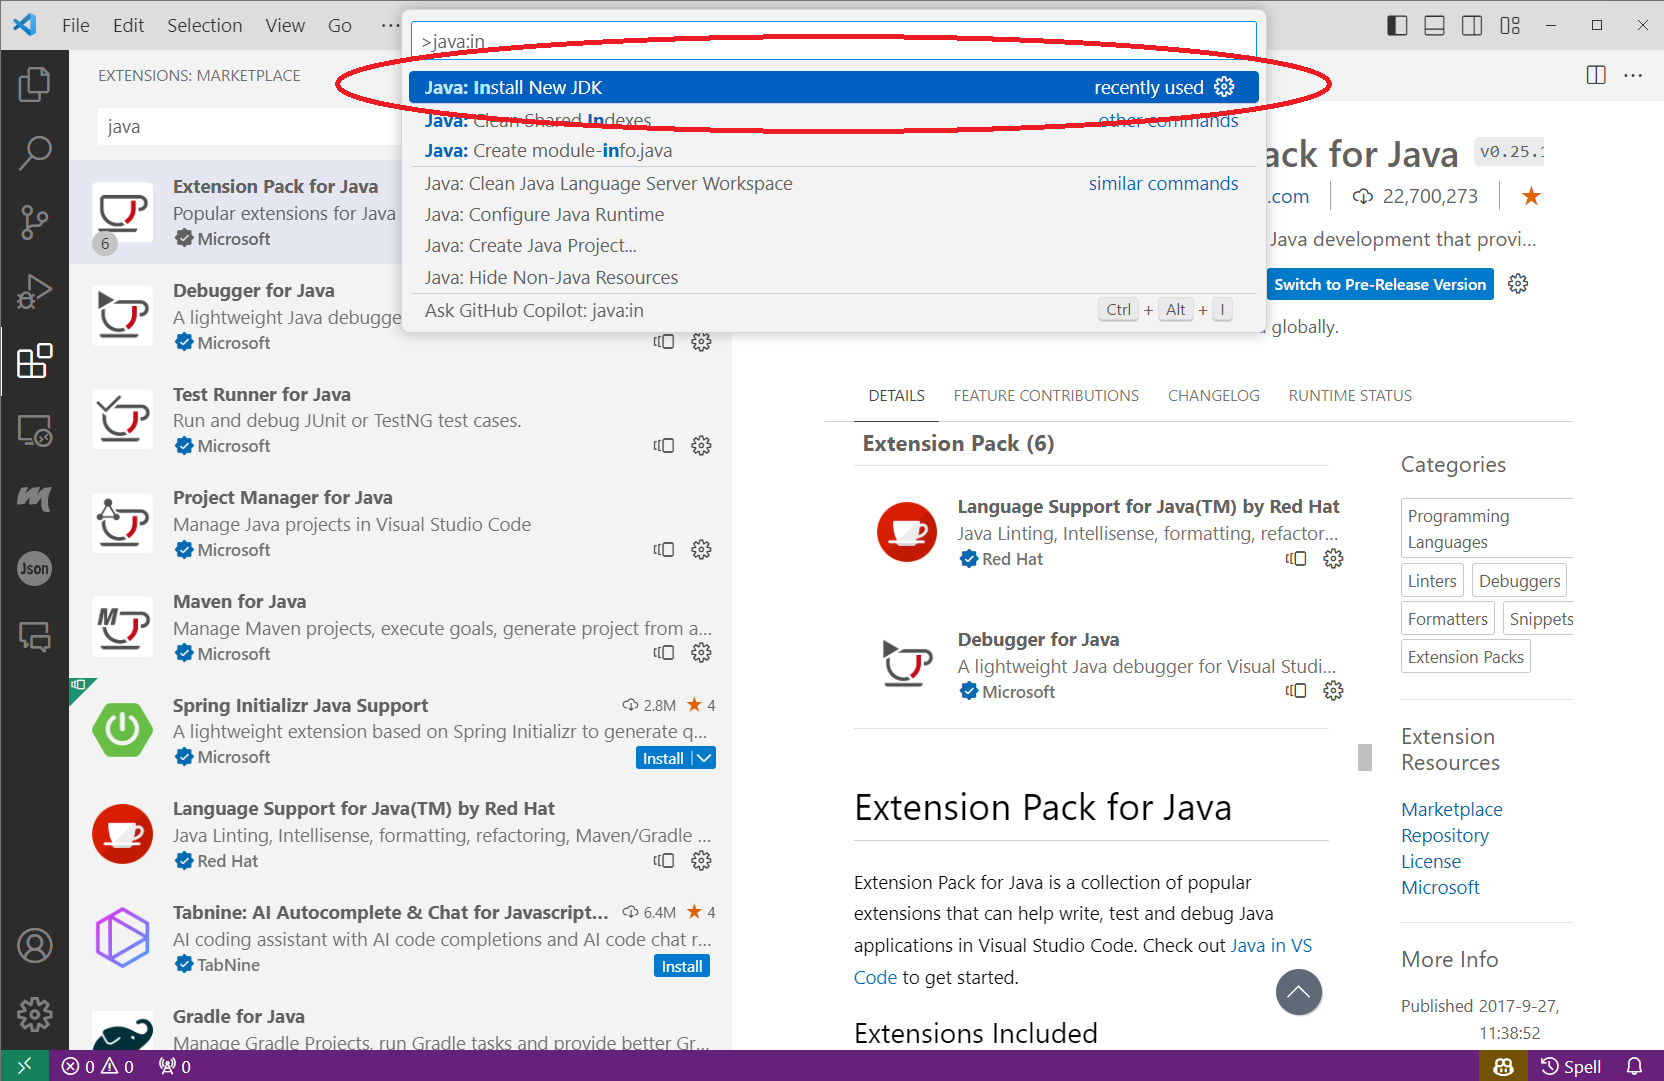Open manage gear for Debugger for Java

tap(701, 342)
